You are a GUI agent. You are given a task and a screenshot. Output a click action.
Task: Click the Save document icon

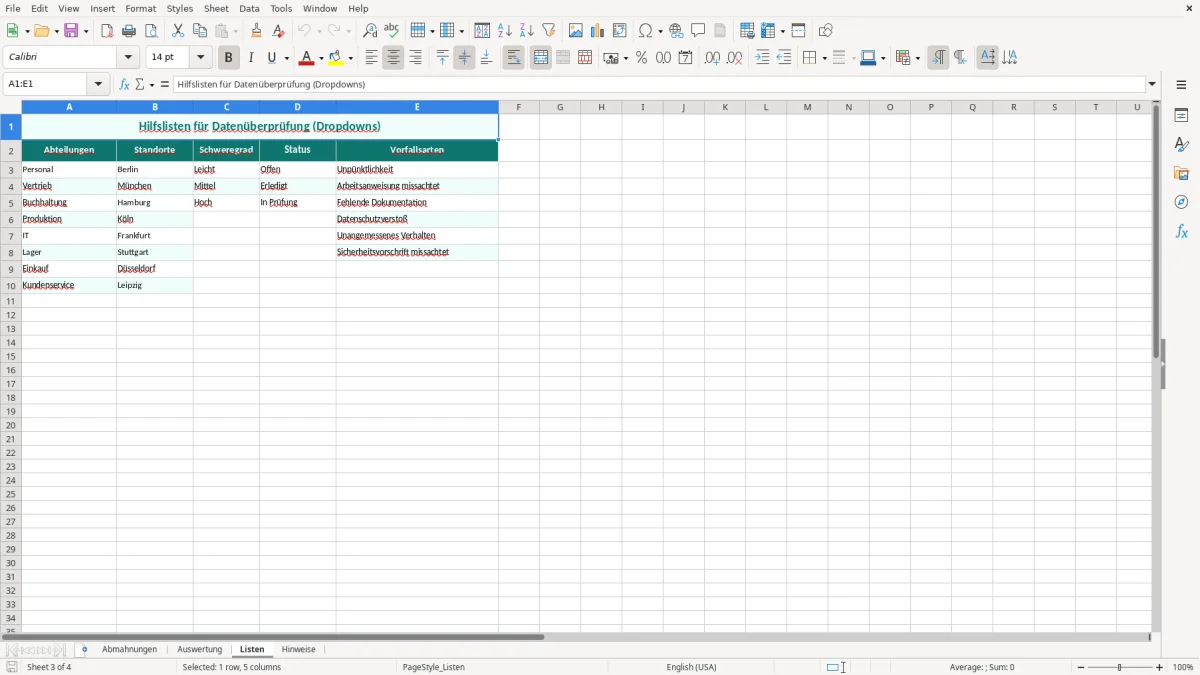[x=71, y=31]
